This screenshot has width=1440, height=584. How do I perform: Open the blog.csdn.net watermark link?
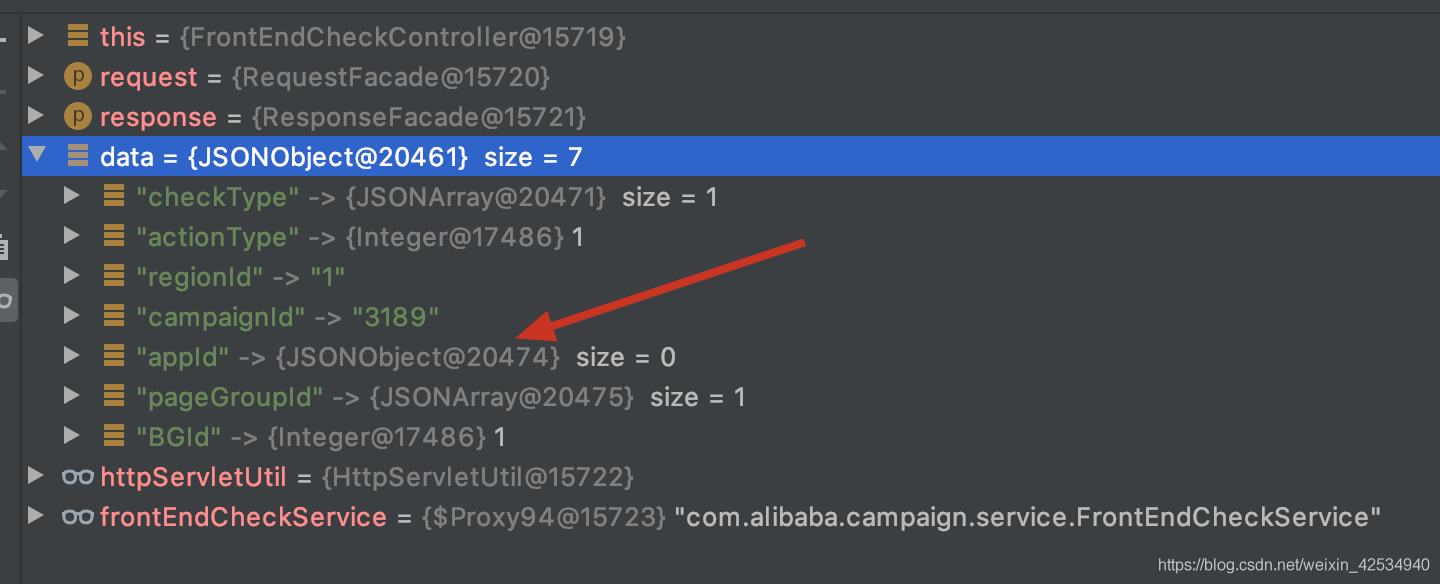click(1294, 565)
